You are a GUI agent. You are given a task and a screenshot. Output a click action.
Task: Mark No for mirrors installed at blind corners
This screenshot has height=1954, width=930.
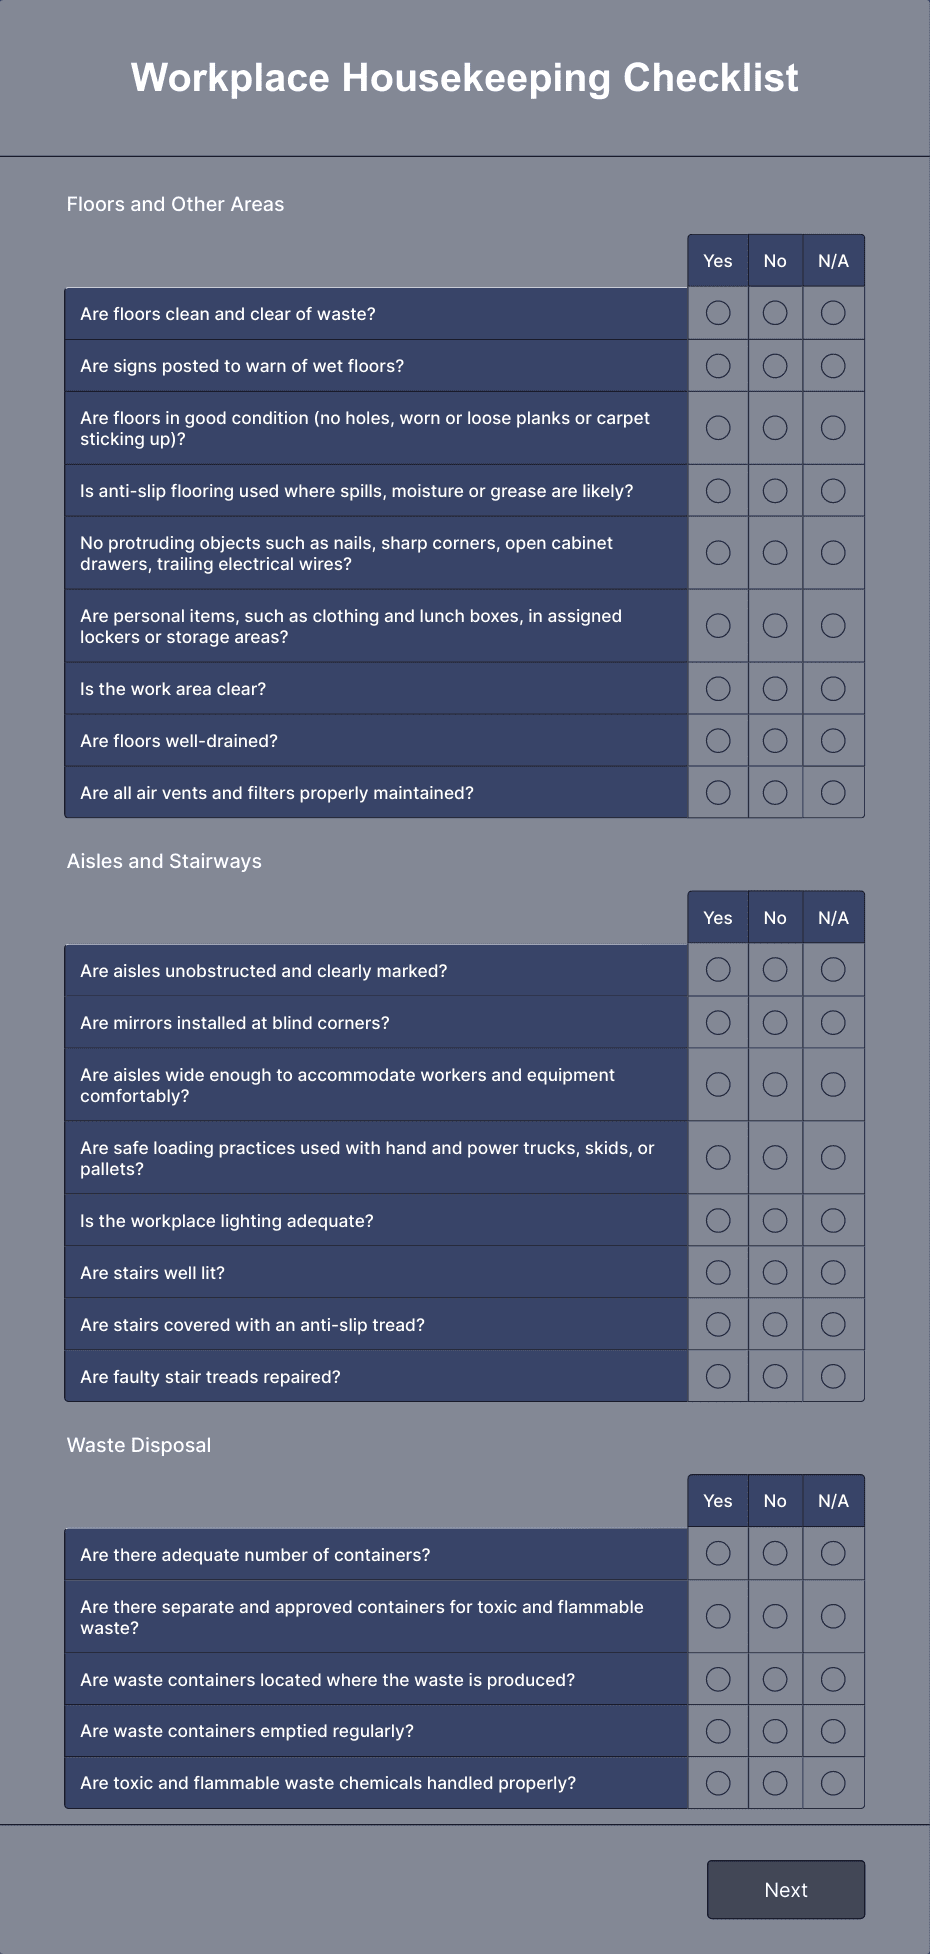point(775,1022)
